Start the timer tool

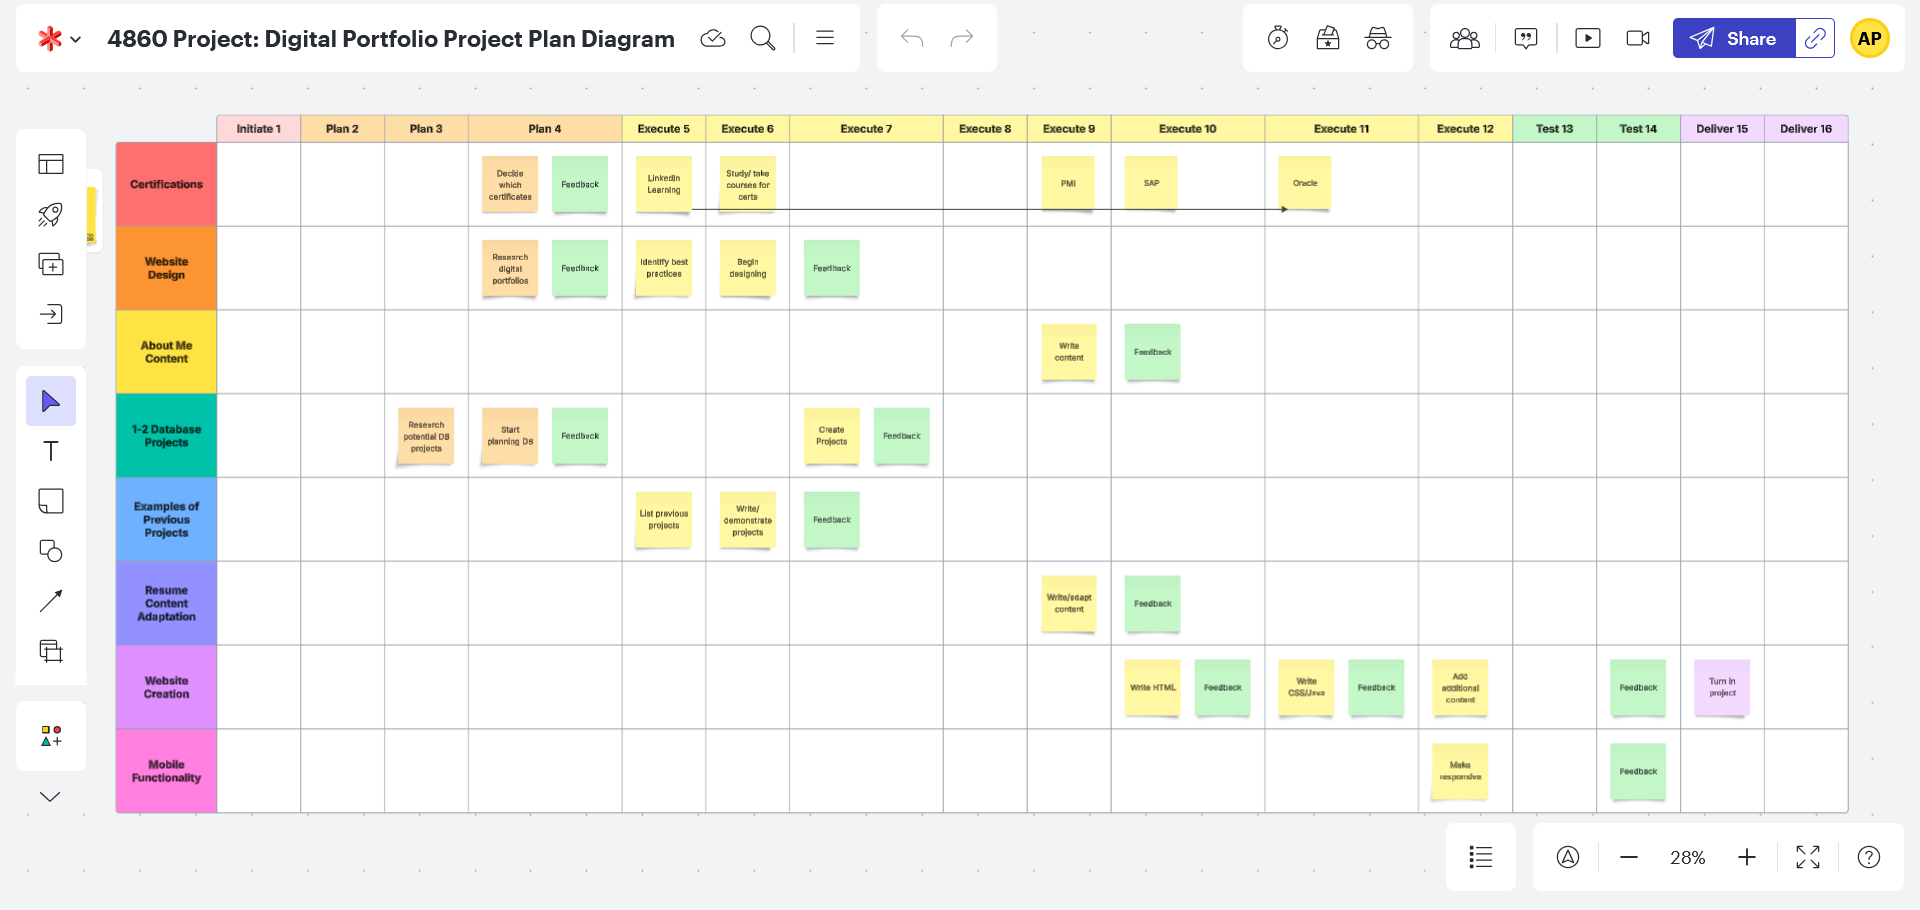point(1278,39)
